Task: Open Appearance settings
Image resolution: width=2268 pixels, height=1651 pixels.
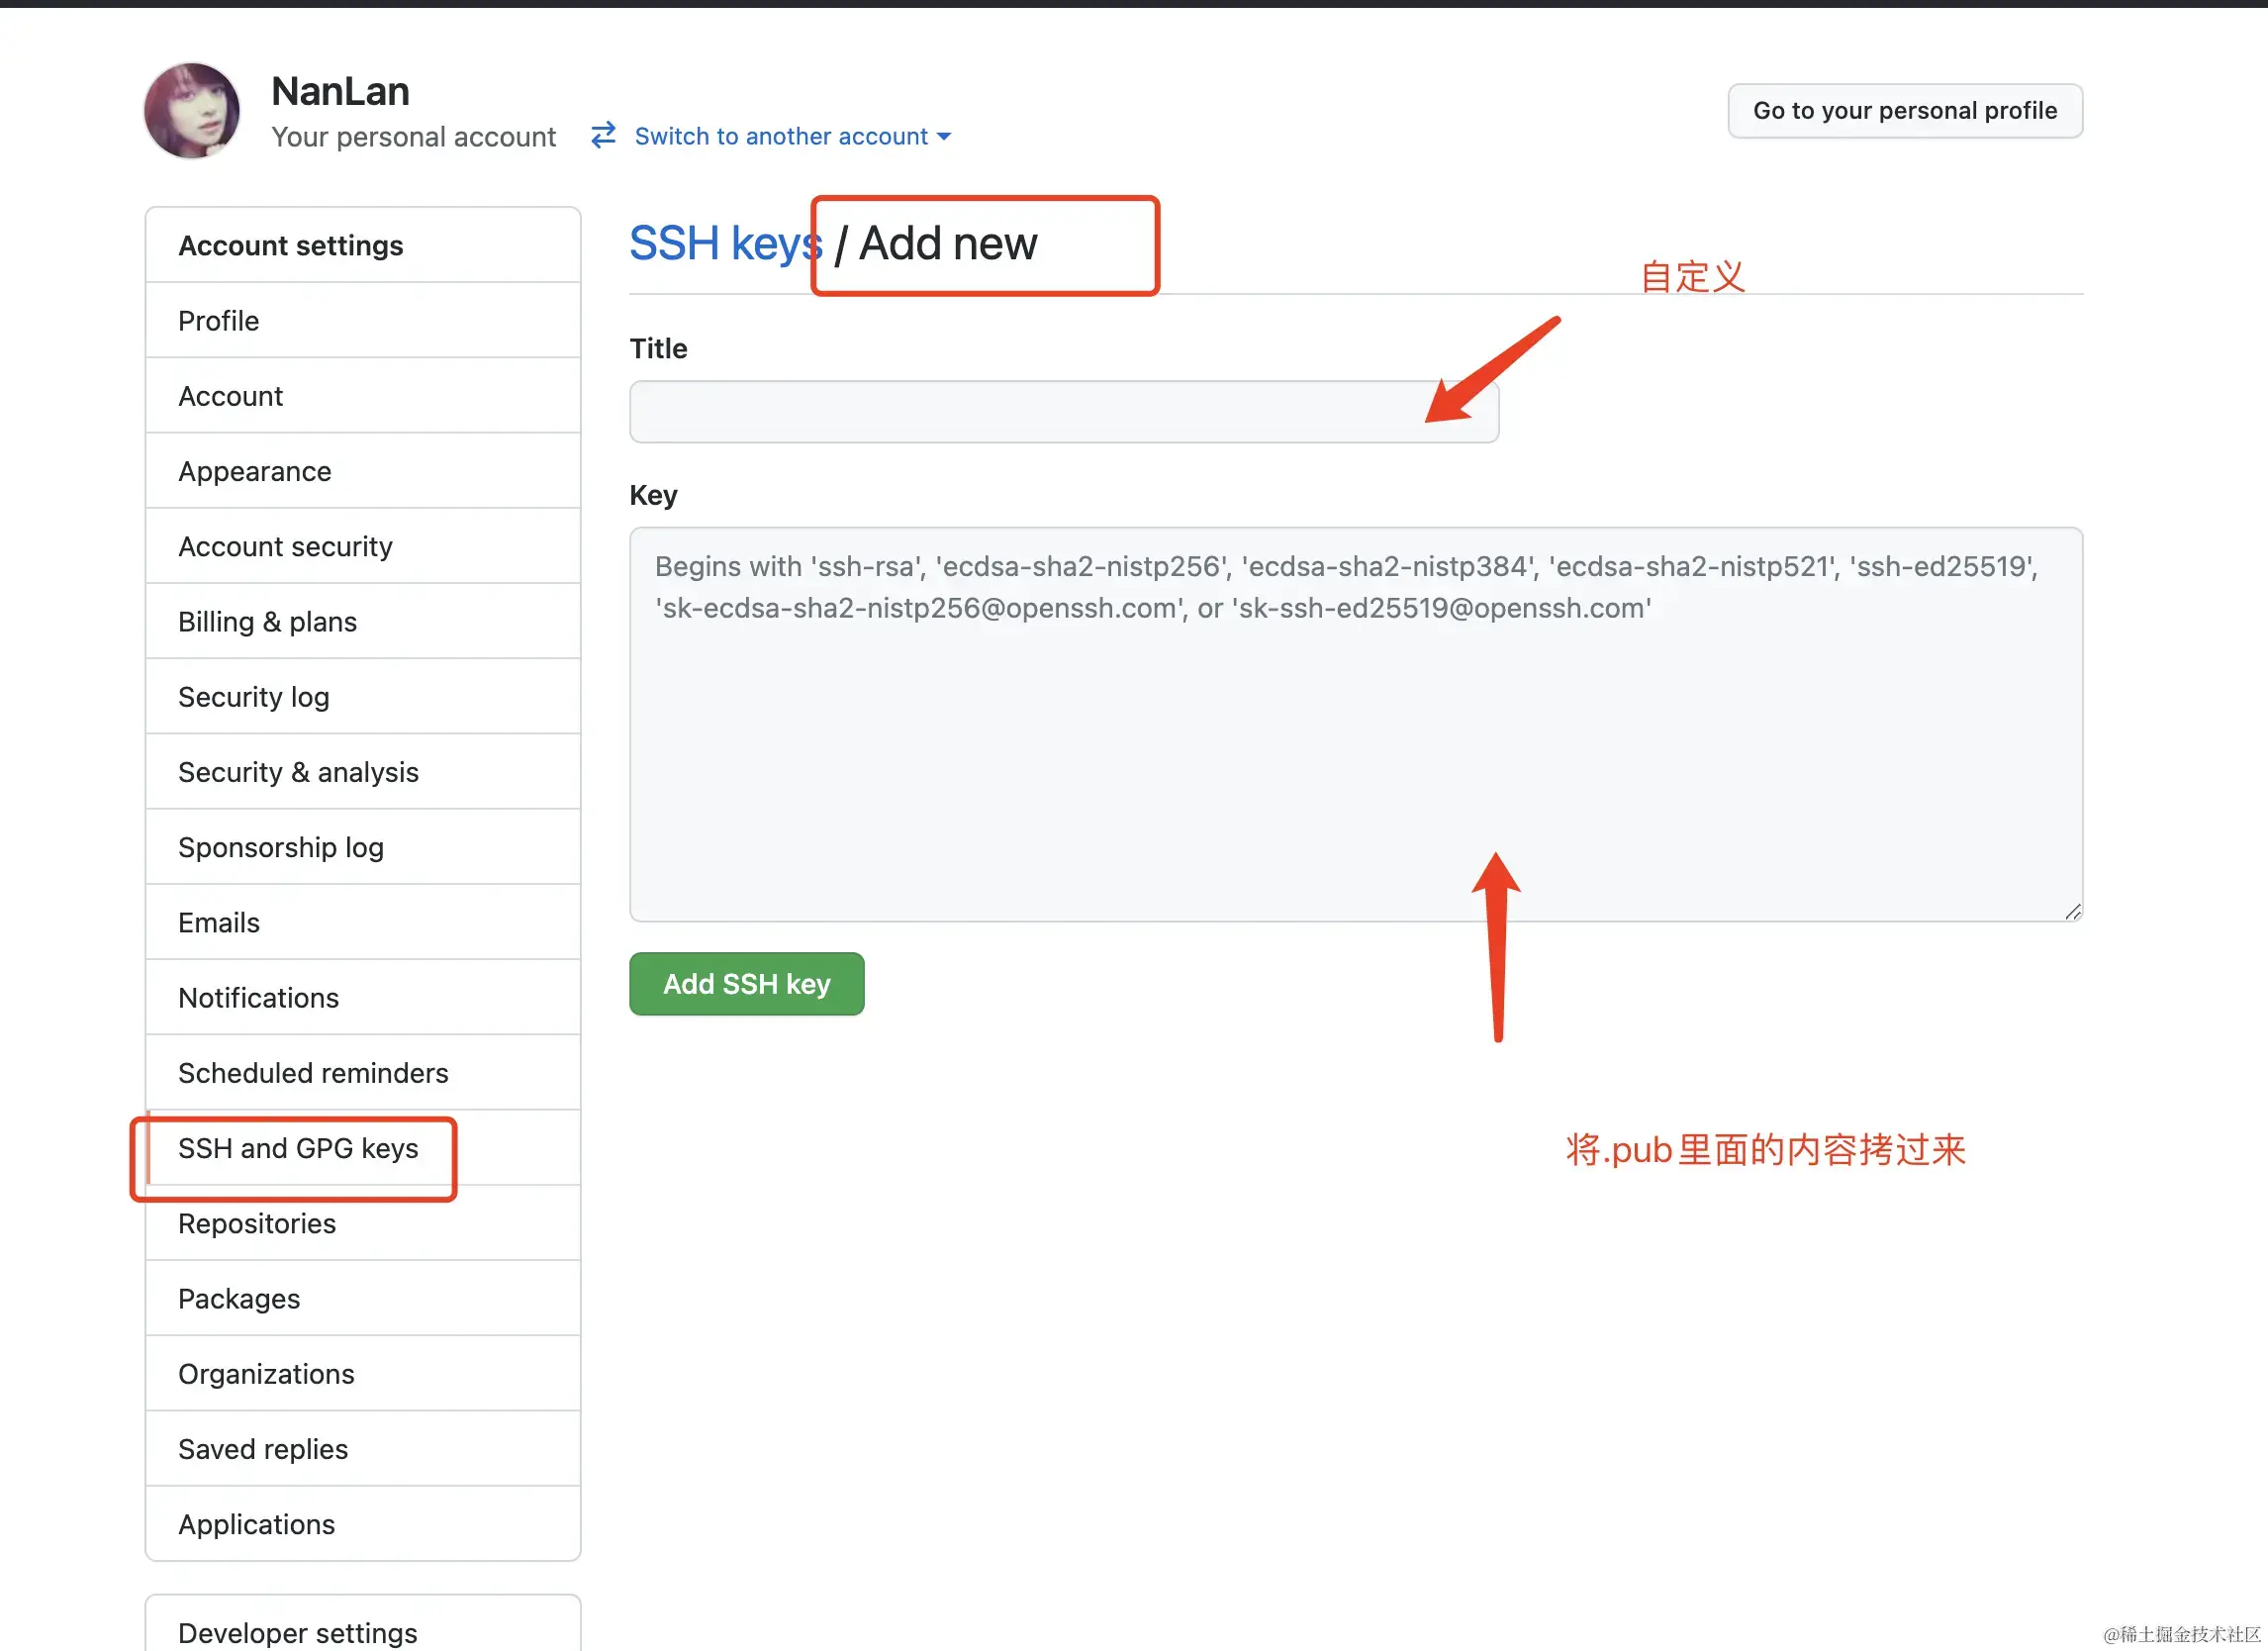Action: coord(255,471)
